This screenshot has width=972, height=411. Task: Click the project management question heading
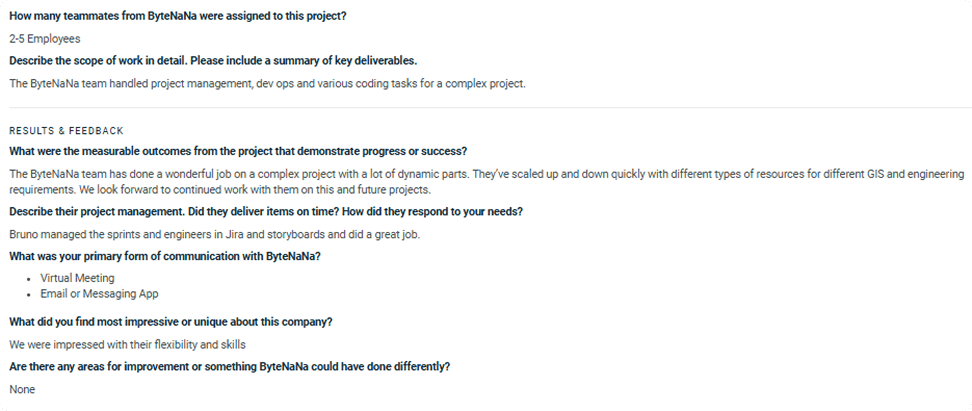(x=266, y=211)
